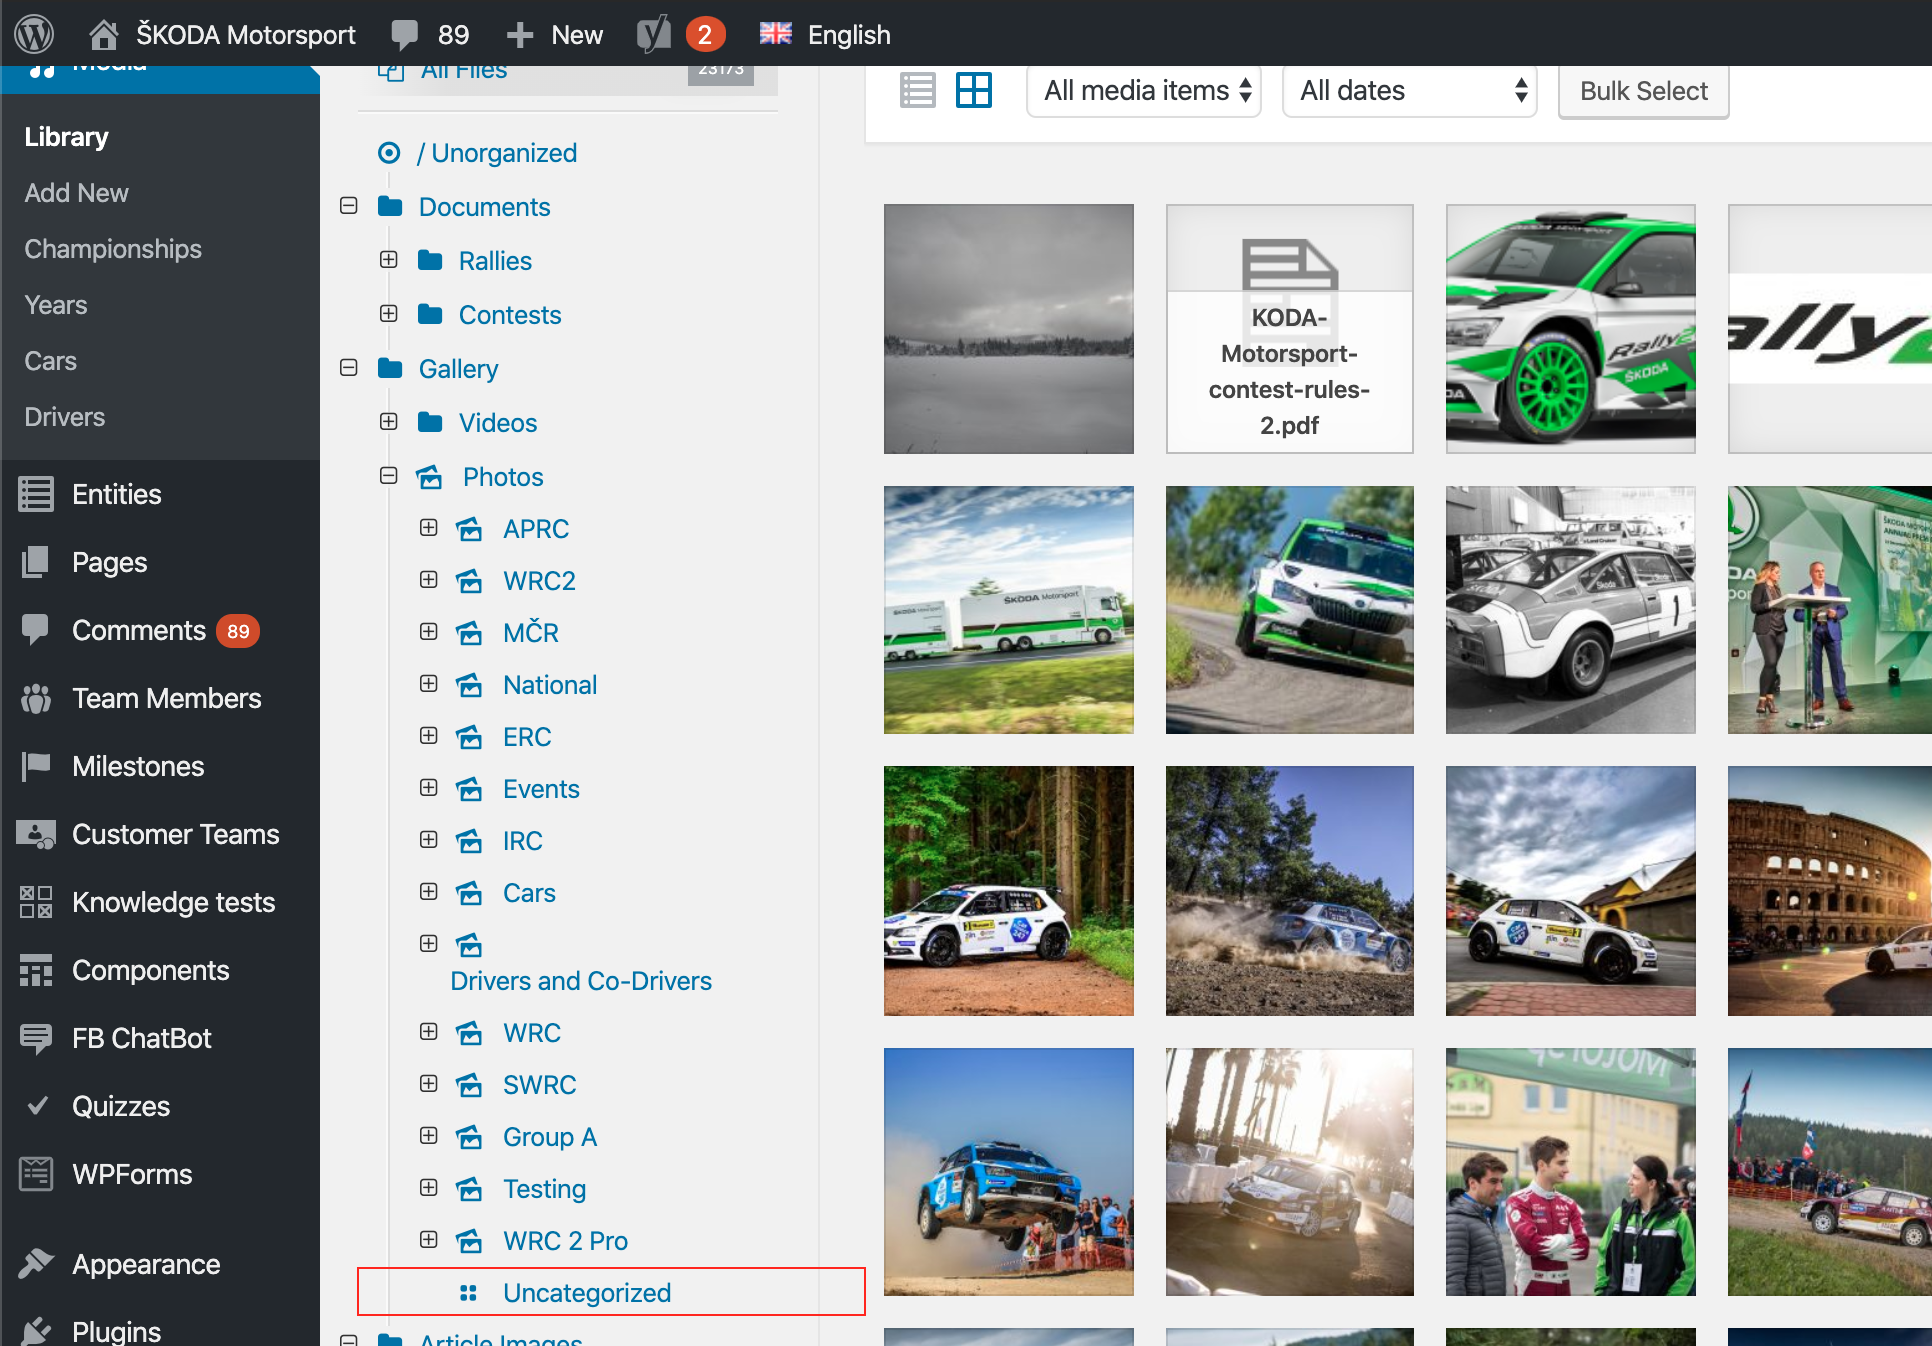Switch to grid view icon
The image size is (1932, 1346).
coord(973,91)
